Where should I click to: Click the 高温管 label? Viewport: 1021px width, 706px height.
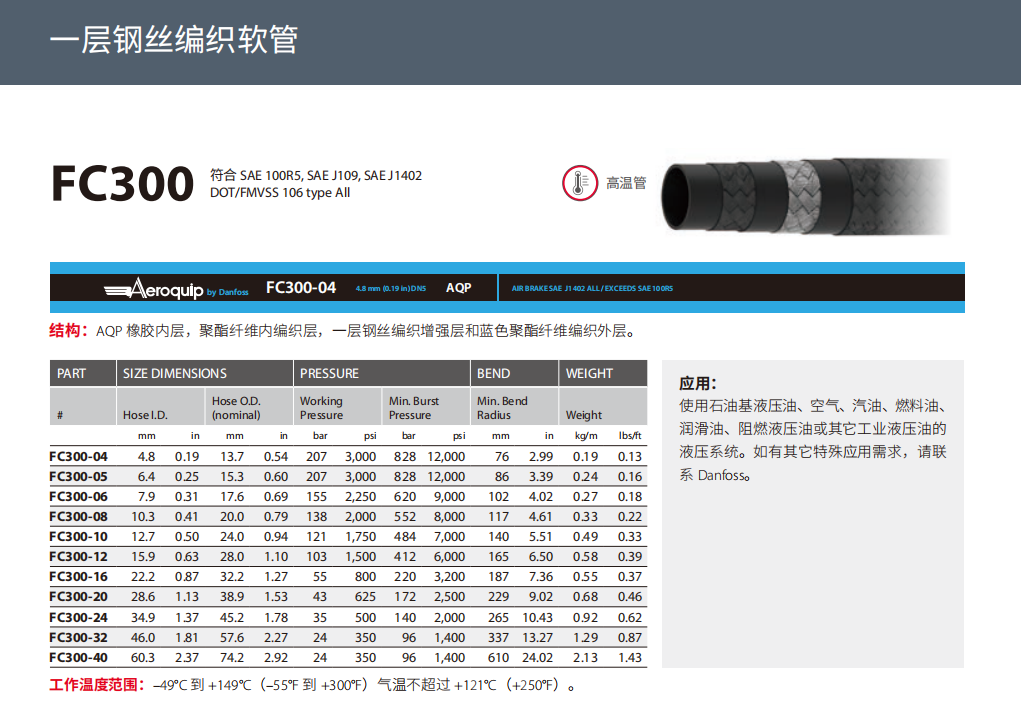tap(626, 183)
